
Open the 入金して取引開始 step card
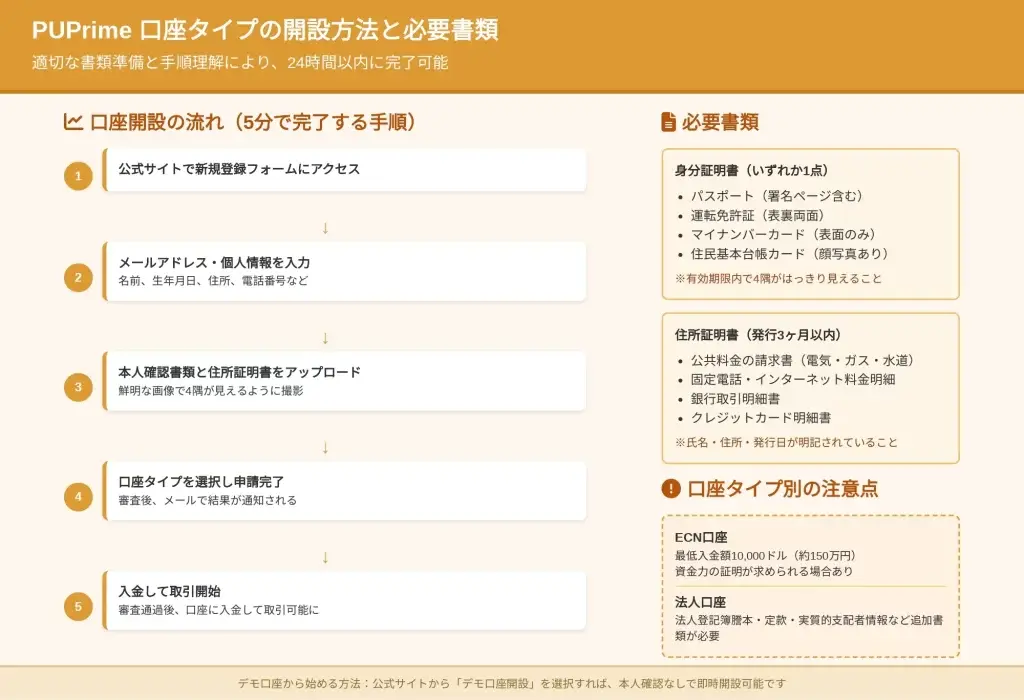(344, 600)
